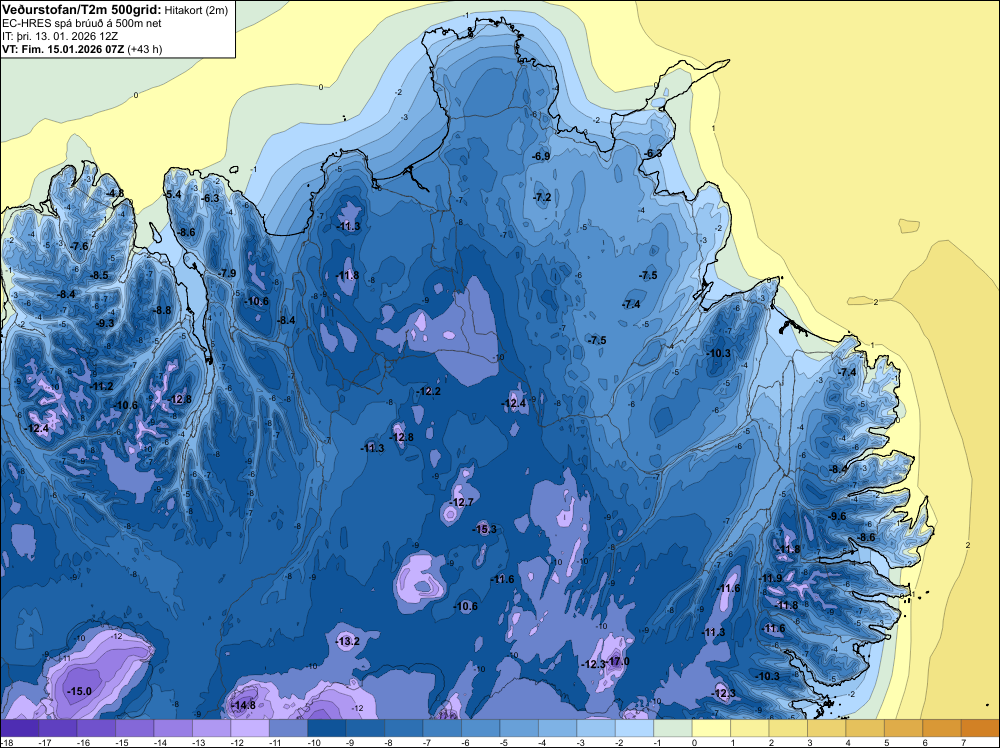1000x748 pixels.
Task: Pick legend swatch between 2 and 3
Action: (788, 728)
